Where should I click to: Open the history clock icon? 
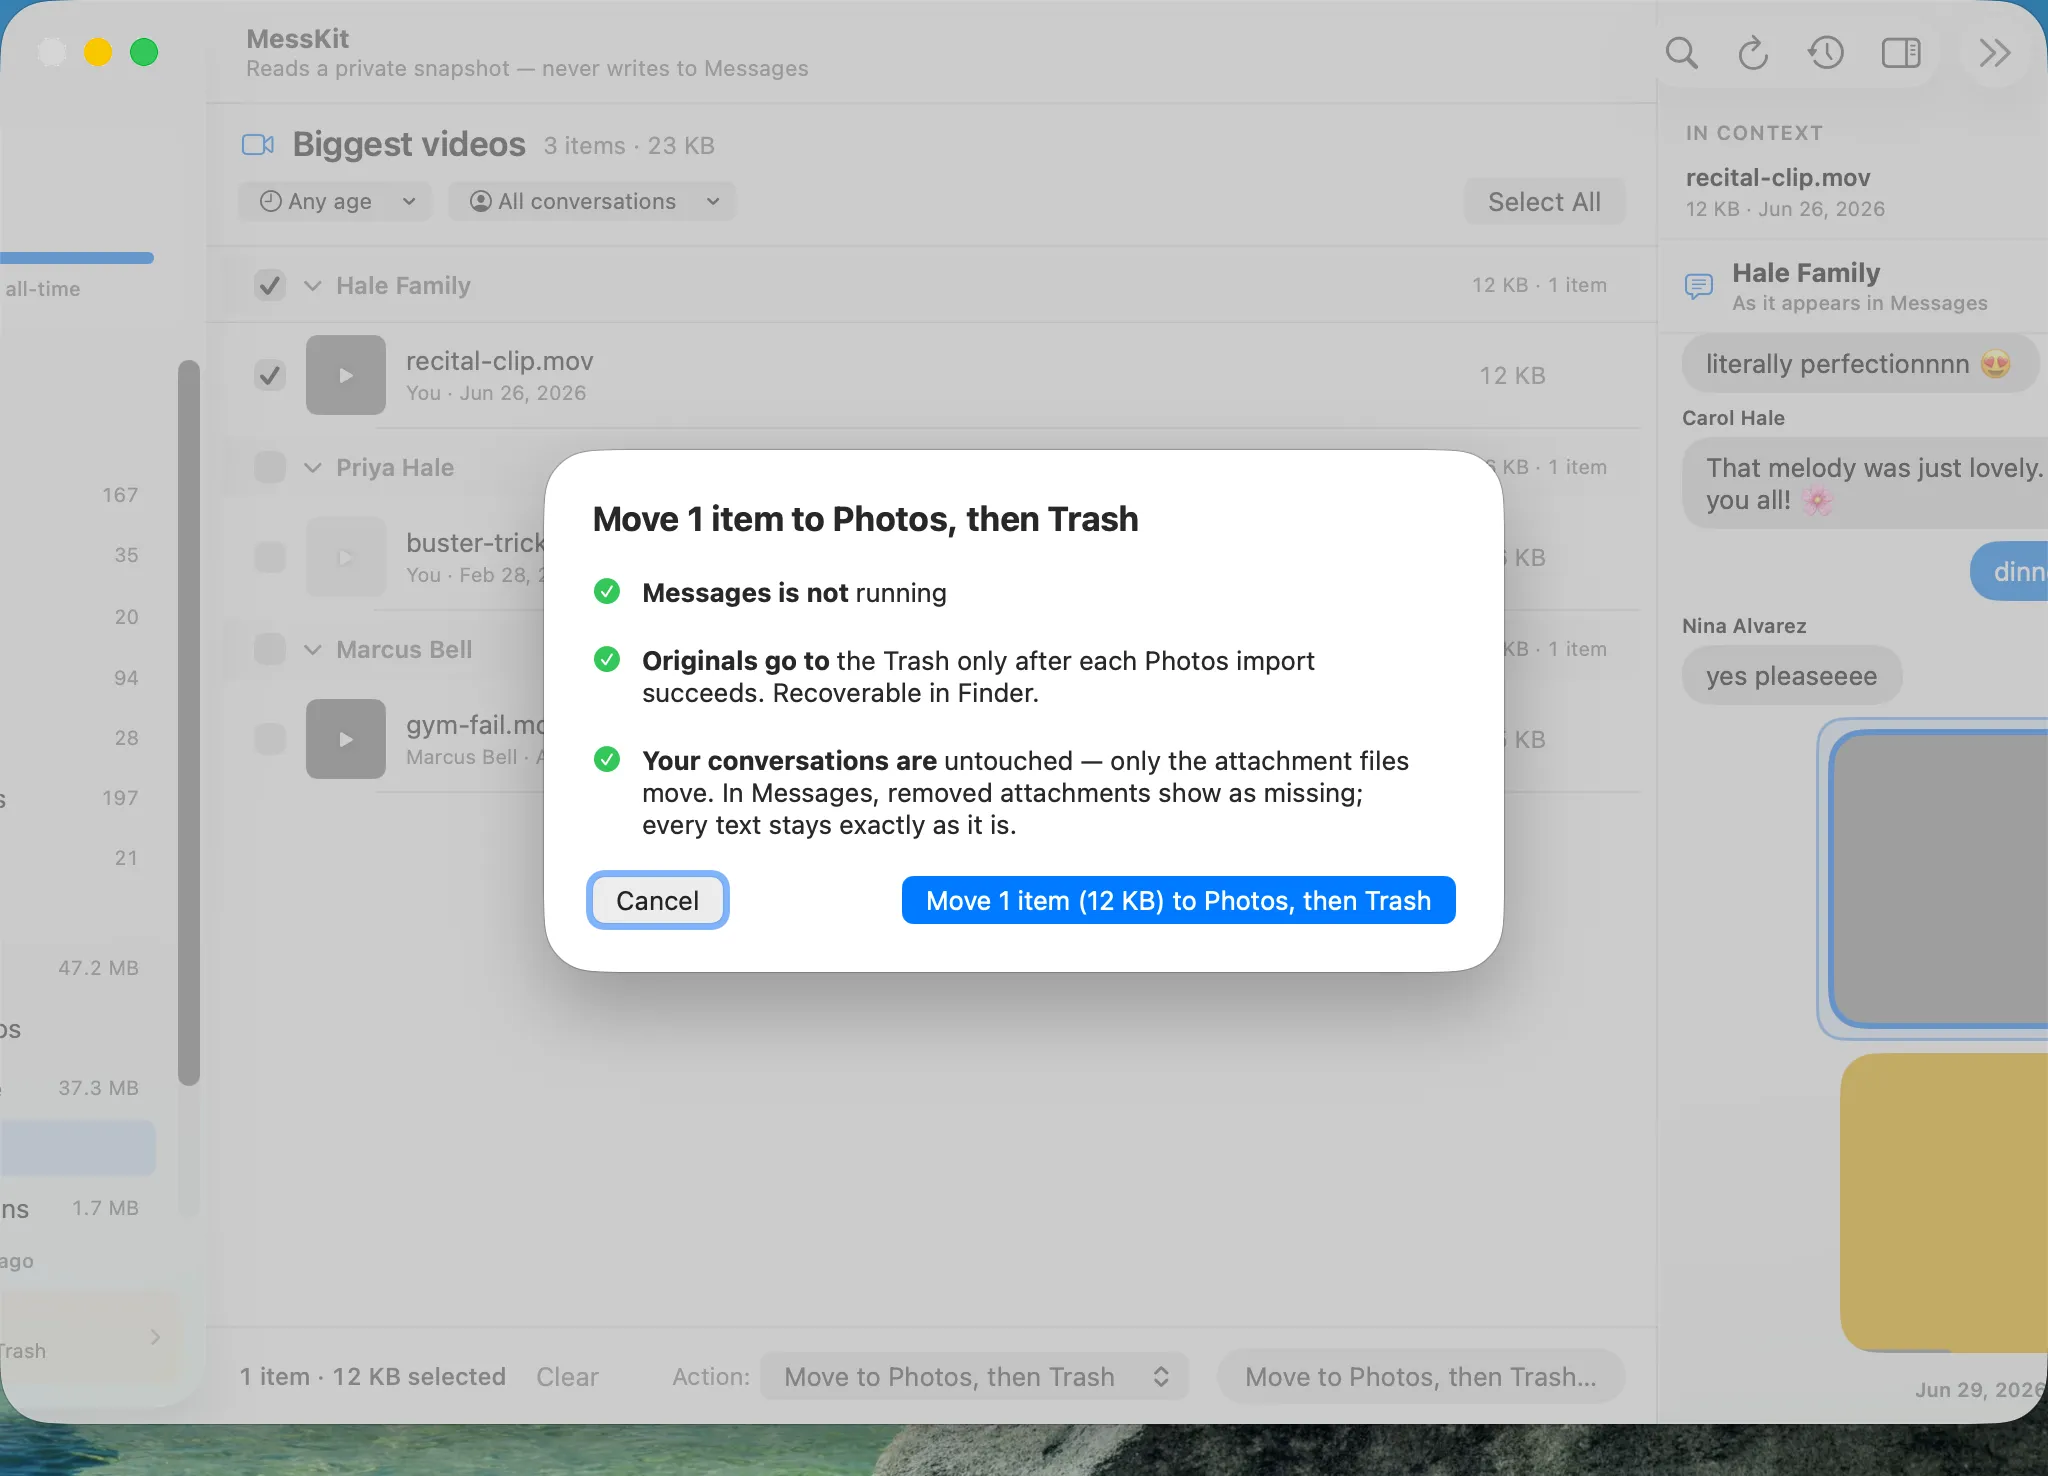pyautogui.click(x=1826, y=53)
